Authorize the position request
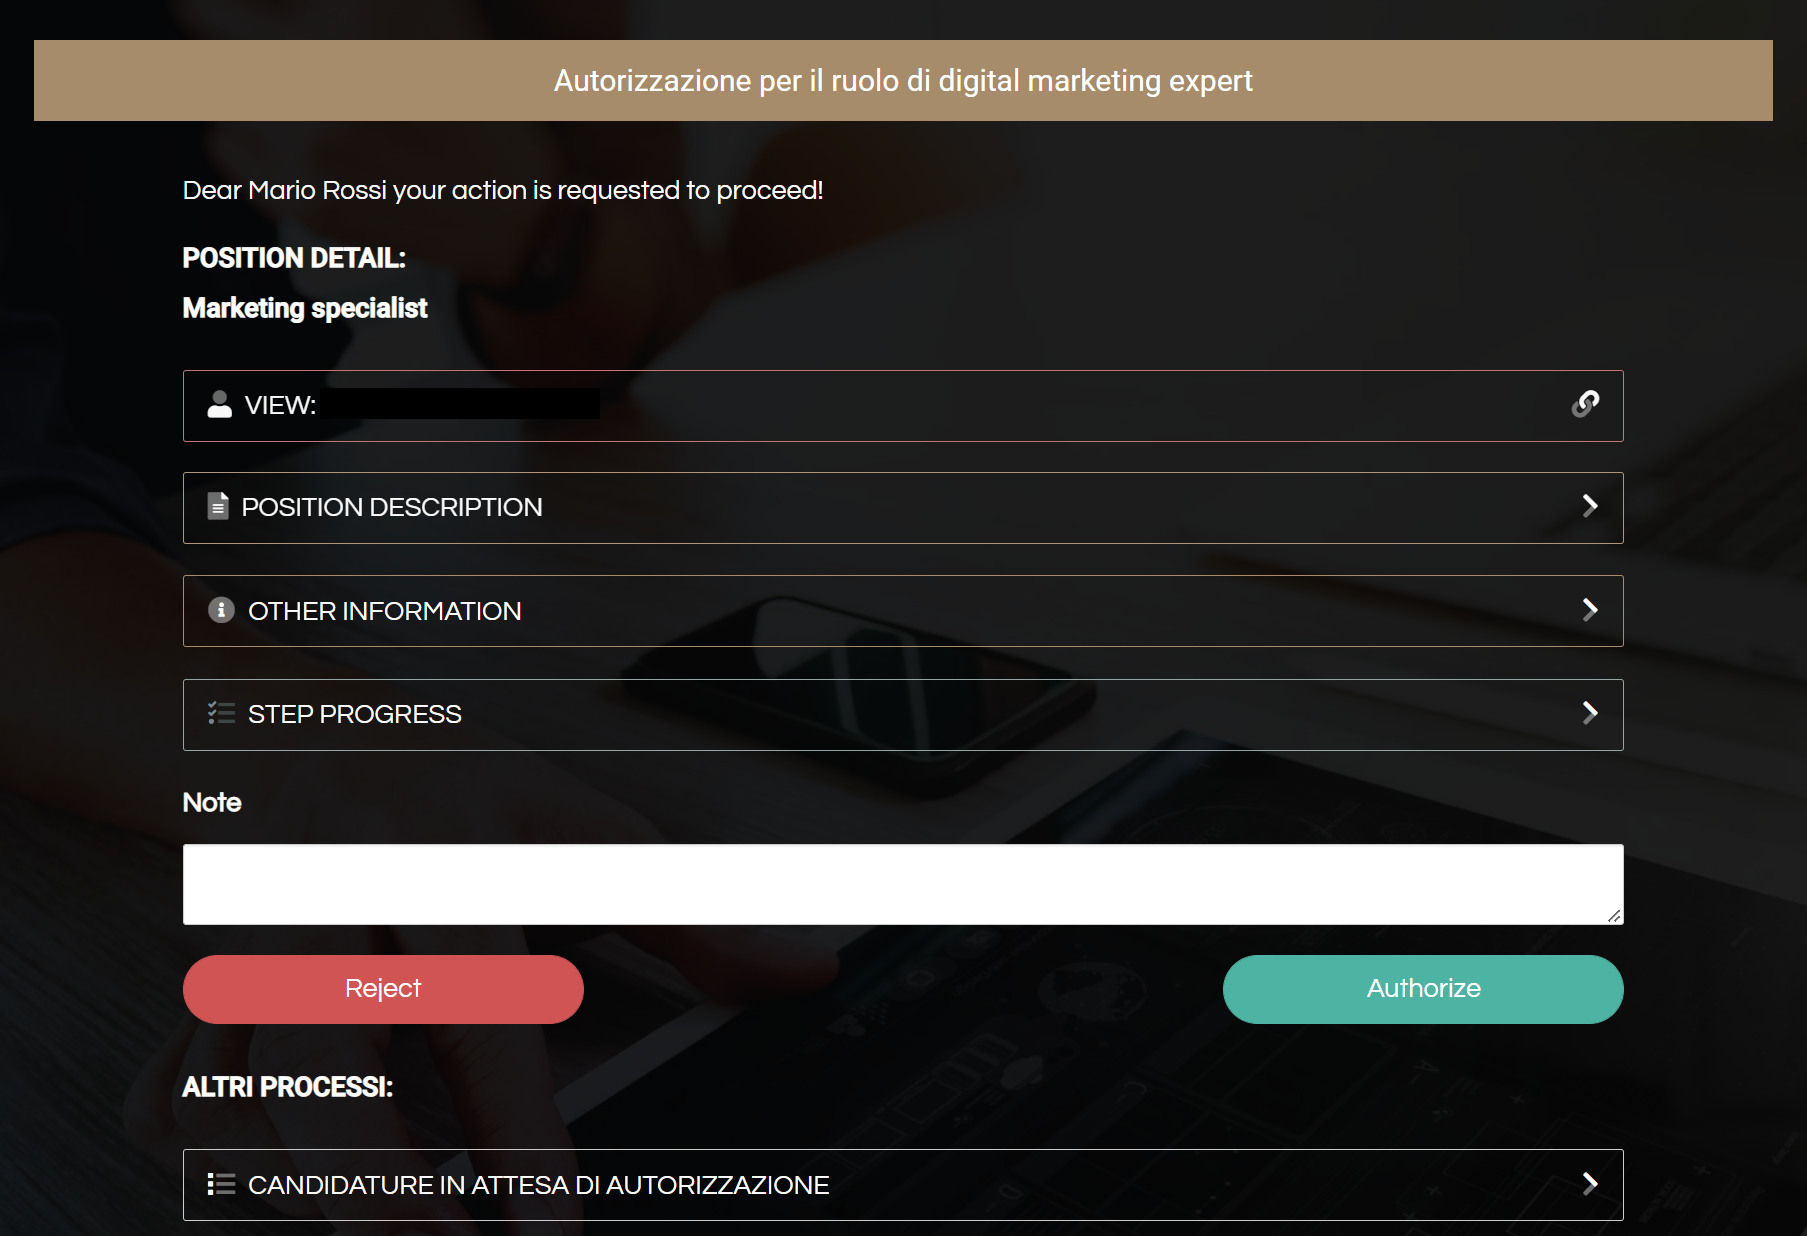 [x=1423, y=989]
